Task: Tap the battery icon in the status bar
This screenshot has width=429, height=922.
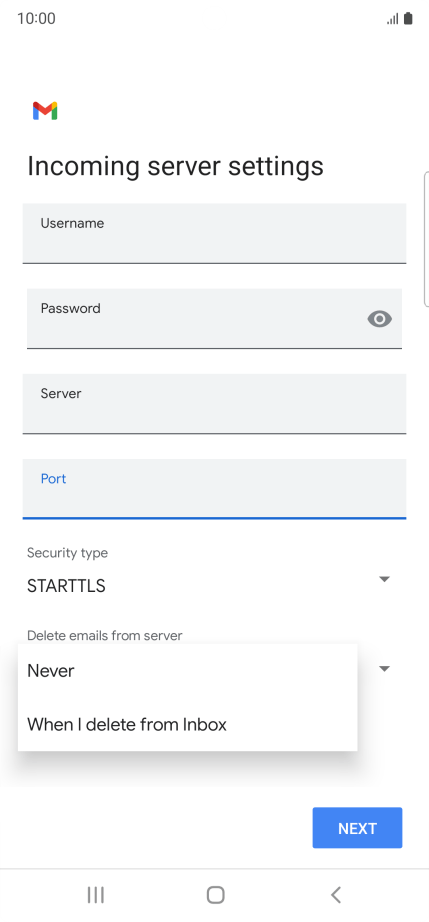Action: tap(408, 19)
